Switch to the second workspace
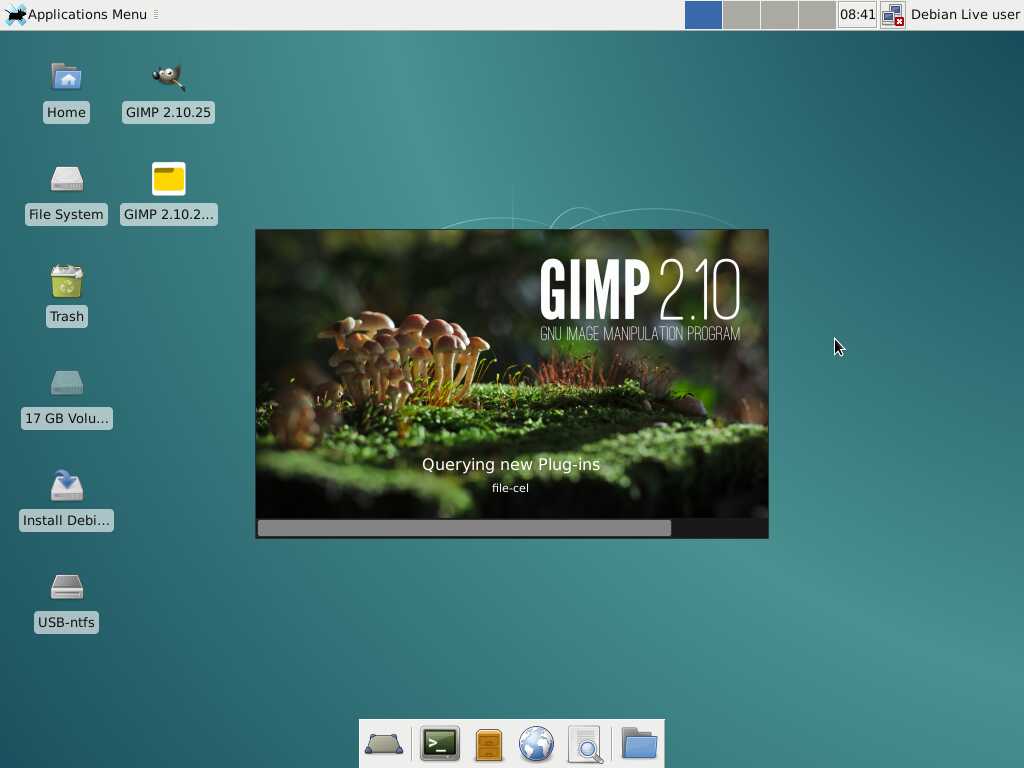The width and height of the screenshot is (1024, 768). [741, 14]
